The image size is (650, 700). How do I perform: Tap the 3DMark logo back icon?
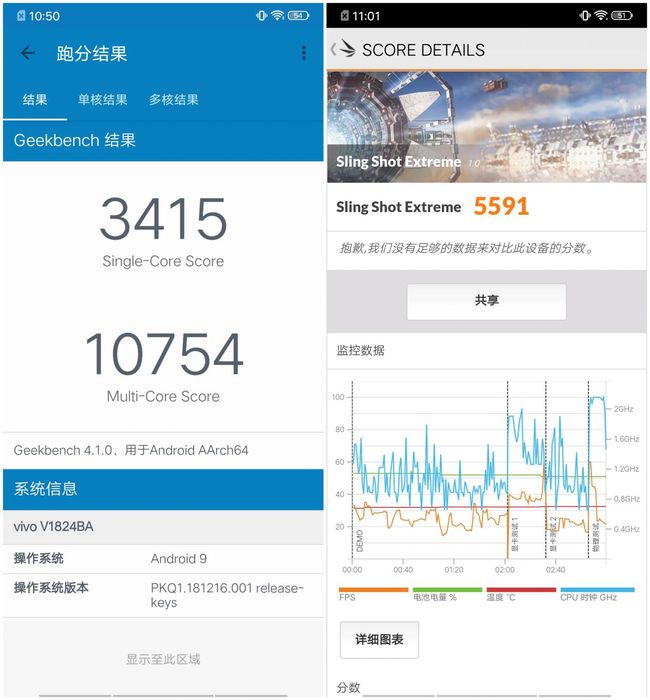pyautogui.click(x=344, y=49)
